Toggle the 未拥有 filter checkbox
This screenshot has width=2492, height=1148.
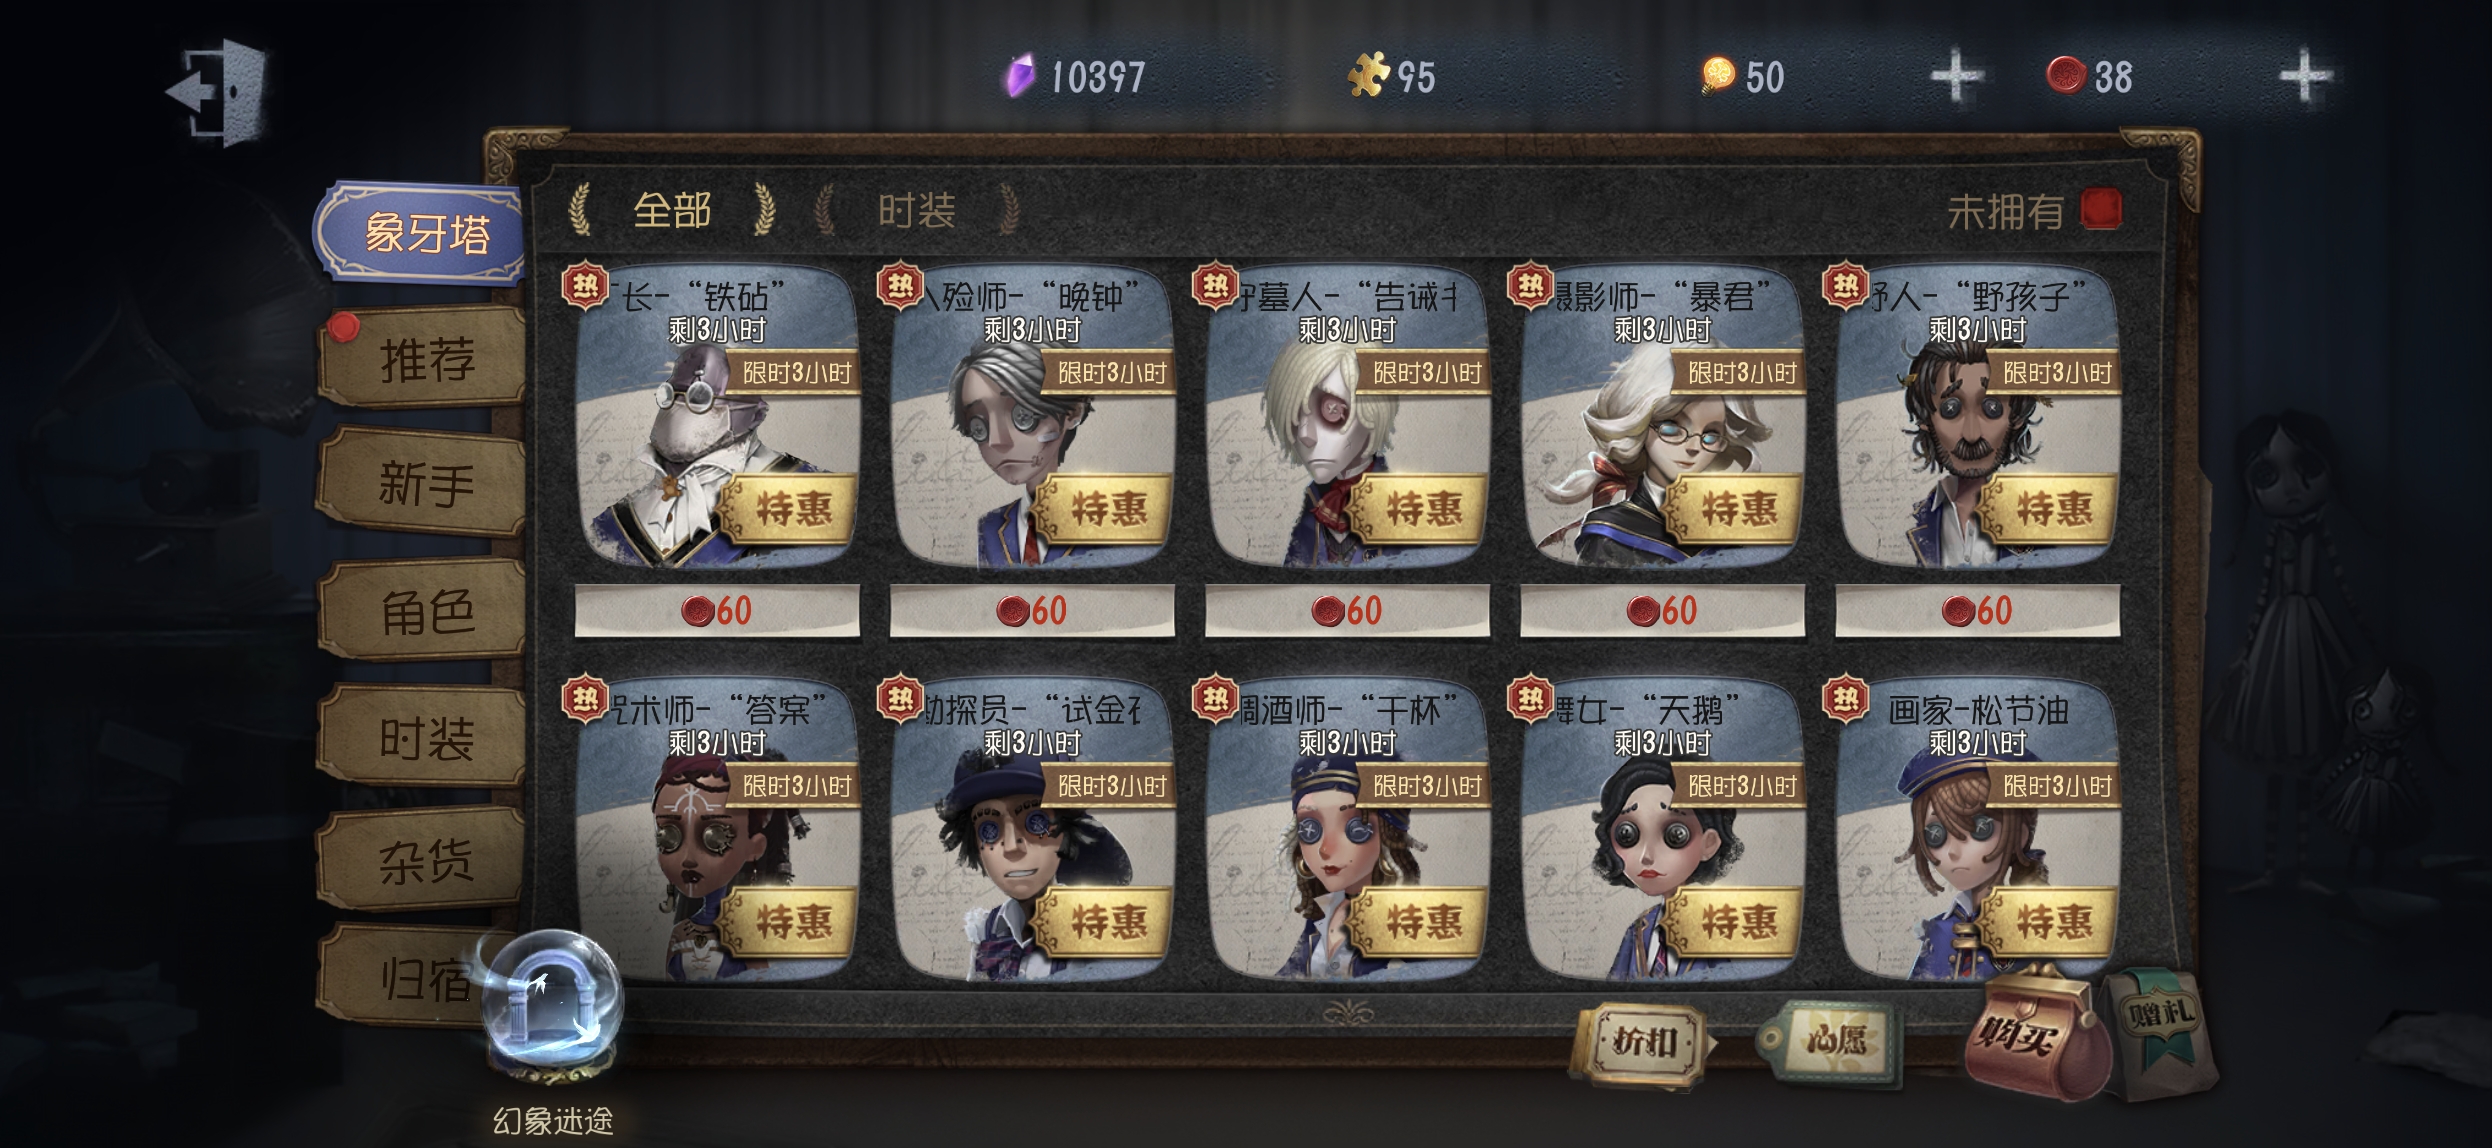2100,210
